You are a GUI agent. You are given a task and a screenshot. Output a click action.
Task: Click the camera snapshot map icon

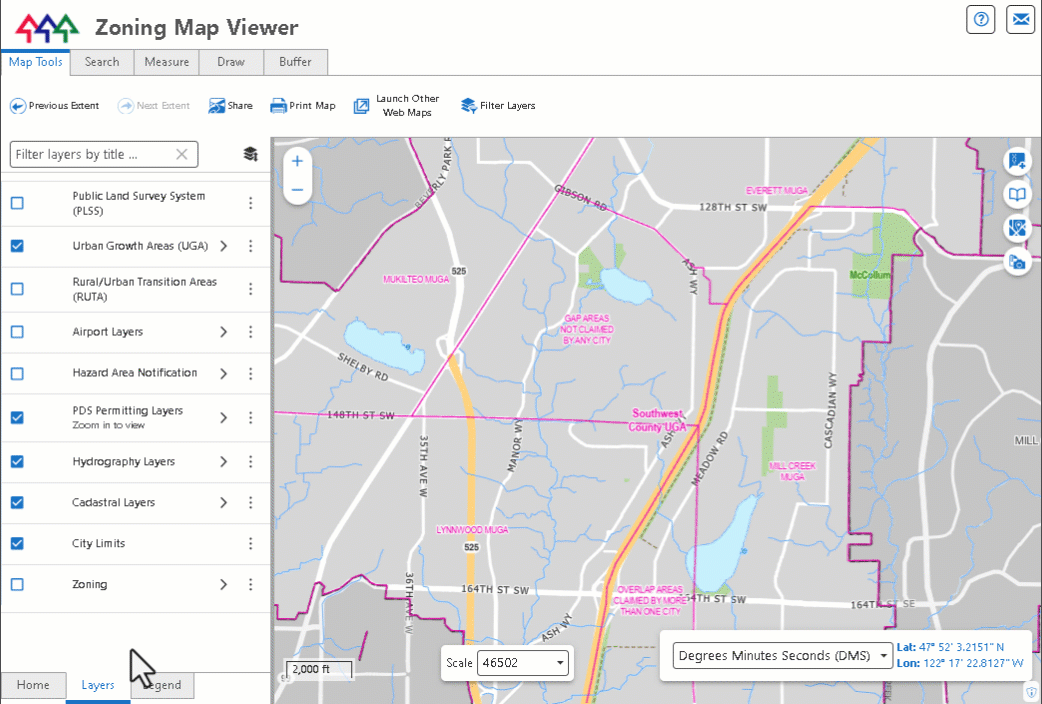pos(1017,262)
